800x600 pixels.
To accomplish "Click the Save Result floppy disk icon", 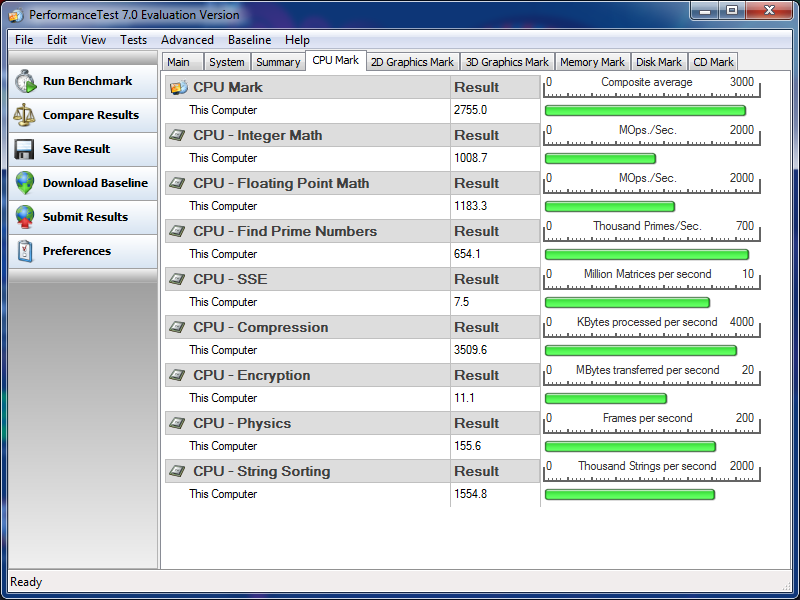I will pos(24,149).
